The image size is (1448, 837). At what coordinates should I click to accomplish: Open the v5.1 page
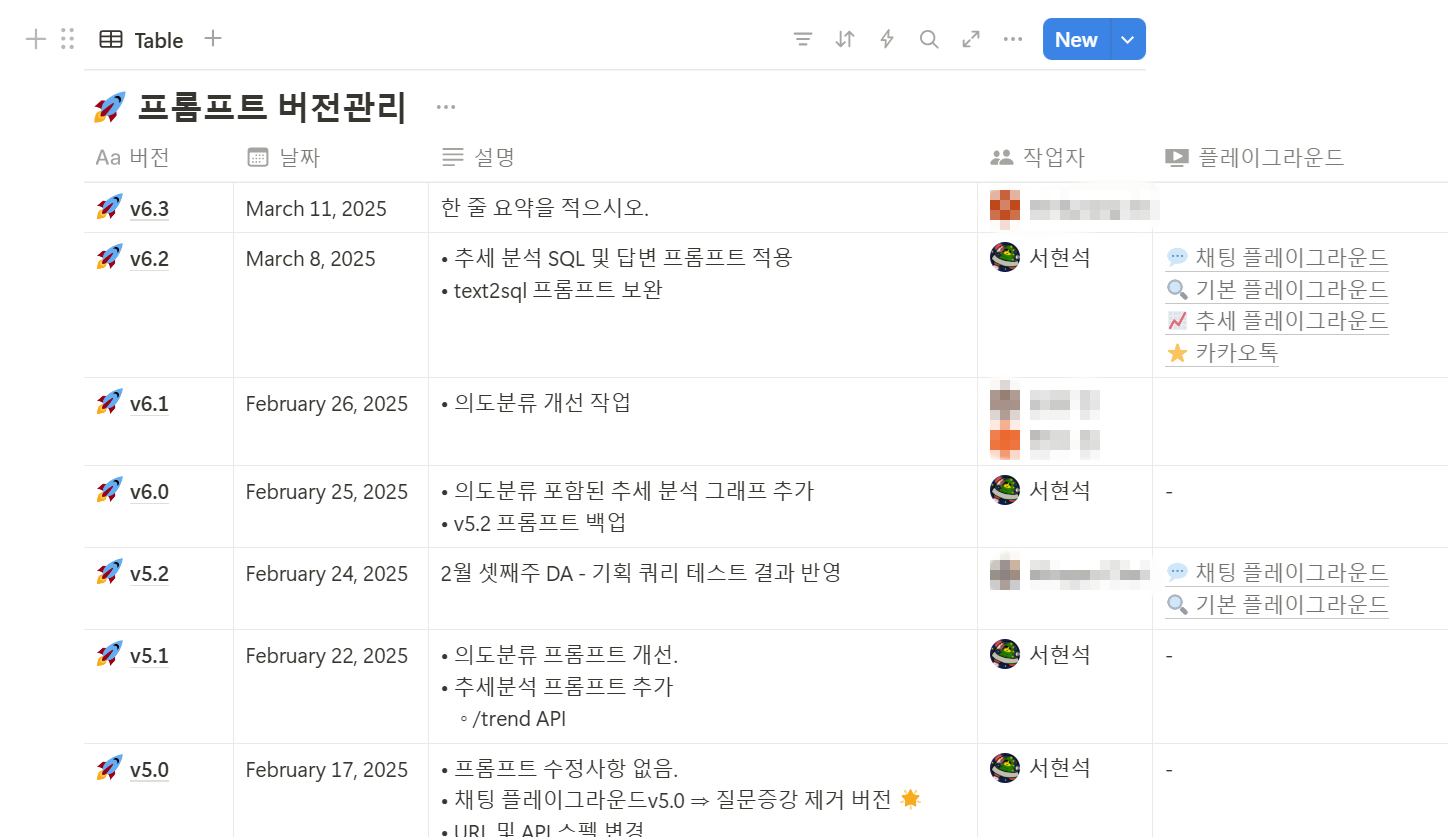coord(149,656)
